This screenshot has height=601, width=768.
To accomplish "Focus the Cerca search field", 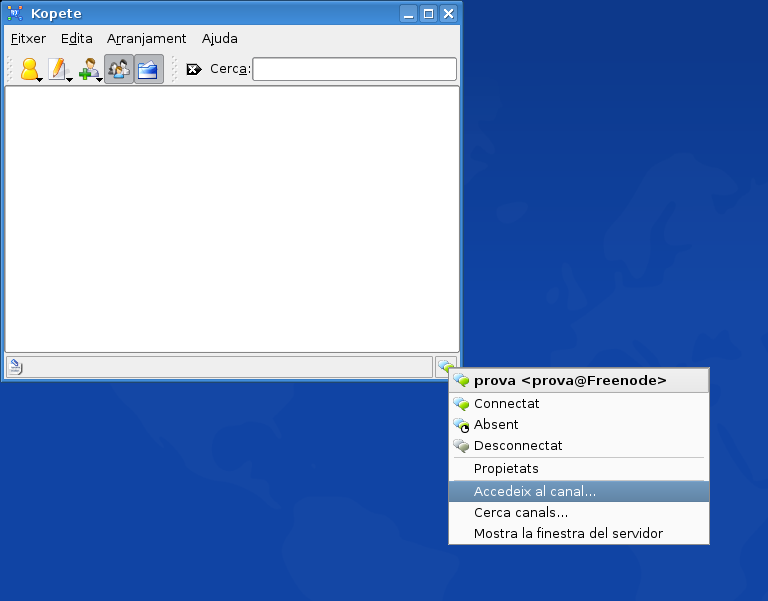I will 354,69.
